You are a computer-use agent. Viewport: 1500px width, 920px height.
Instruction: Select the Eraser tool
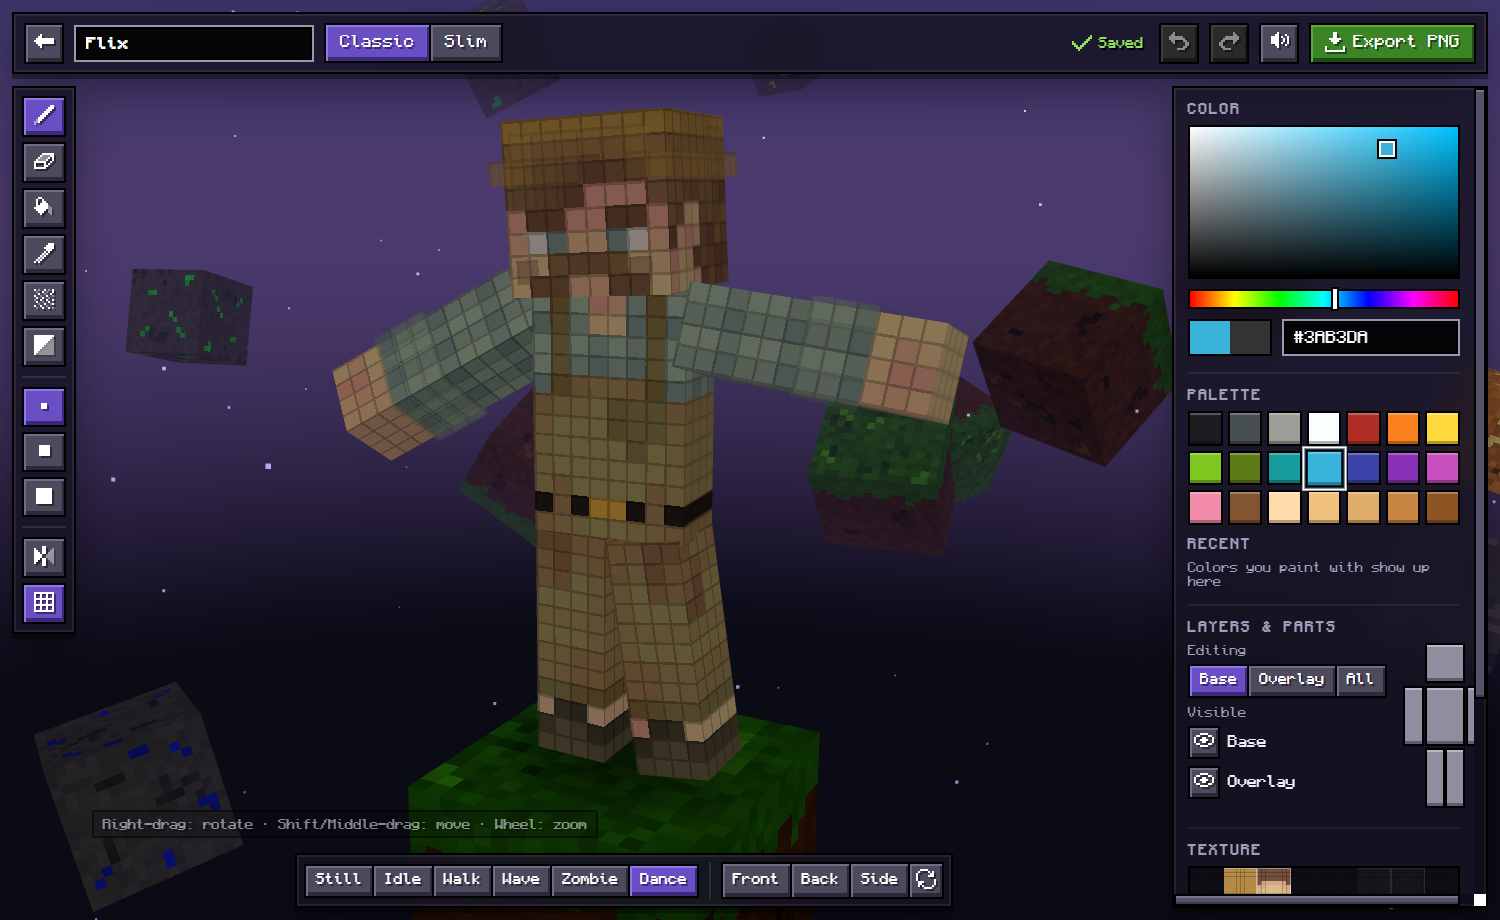(x=44, y=162)
